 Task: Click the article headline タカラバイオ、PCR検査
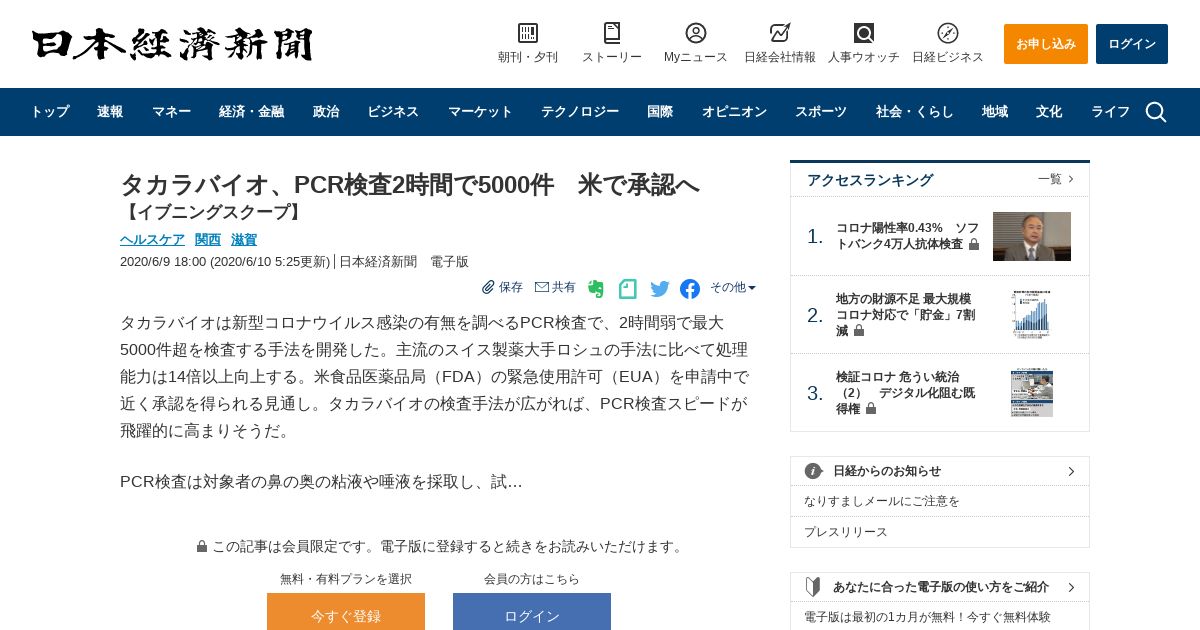click(x=410, y=185)
